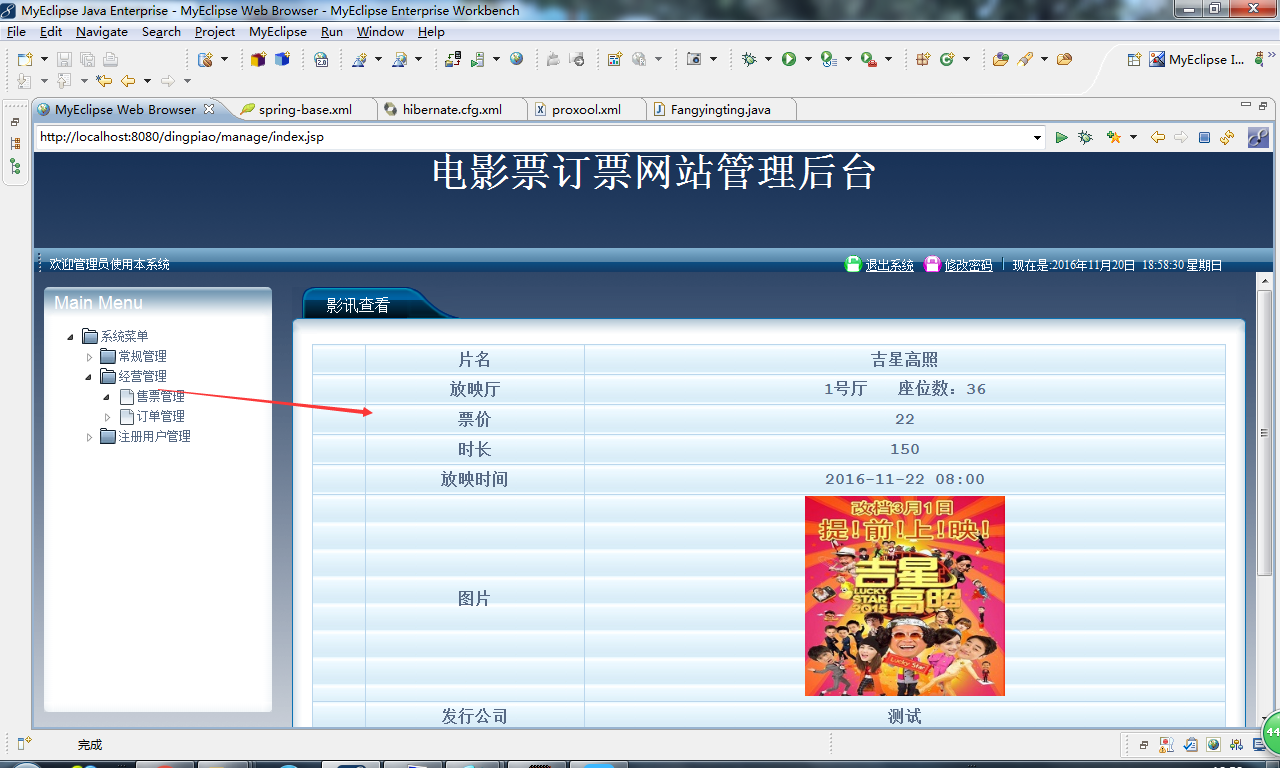
Task: Expand the 订单管理 tree node
Action: pyautogui.click(x=107, y=417)
